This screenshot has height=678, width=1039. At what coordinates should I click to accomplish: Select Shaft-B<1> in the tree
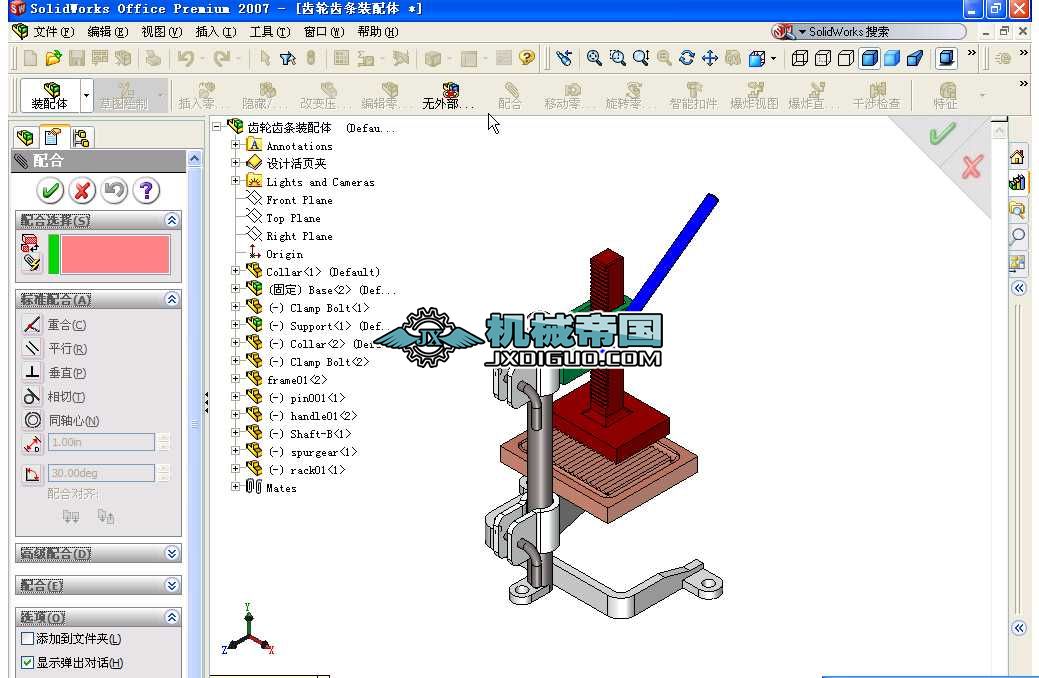pos(320,434)
